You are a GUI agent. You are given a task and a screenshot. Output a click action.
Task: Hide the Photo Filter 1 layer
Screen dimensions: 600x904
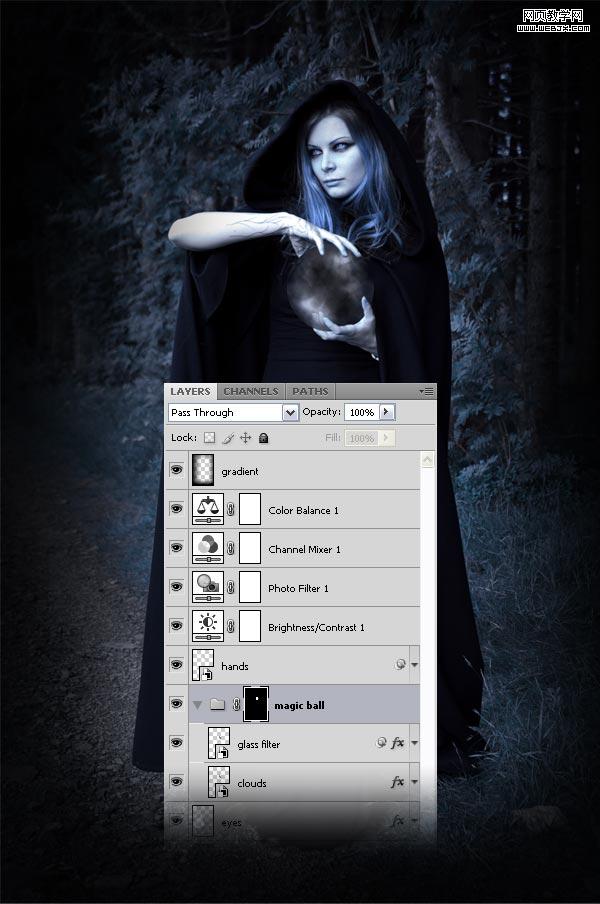click(176, 586)
